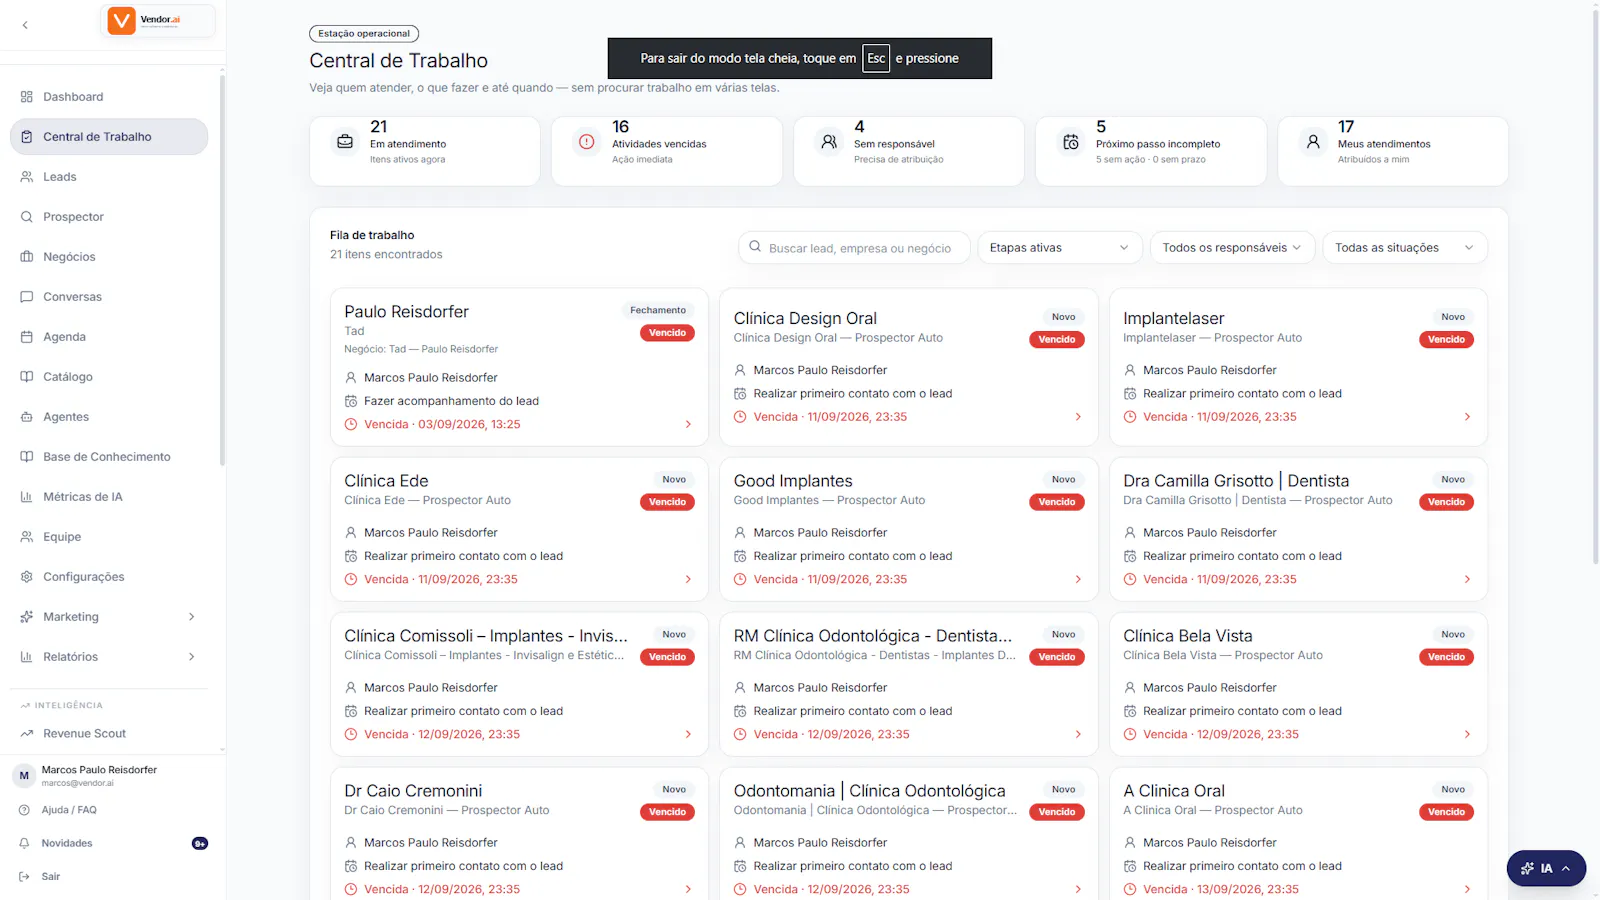
Task: Click the Ajuda / FAQ help icon
Action: tap(25, 810)
